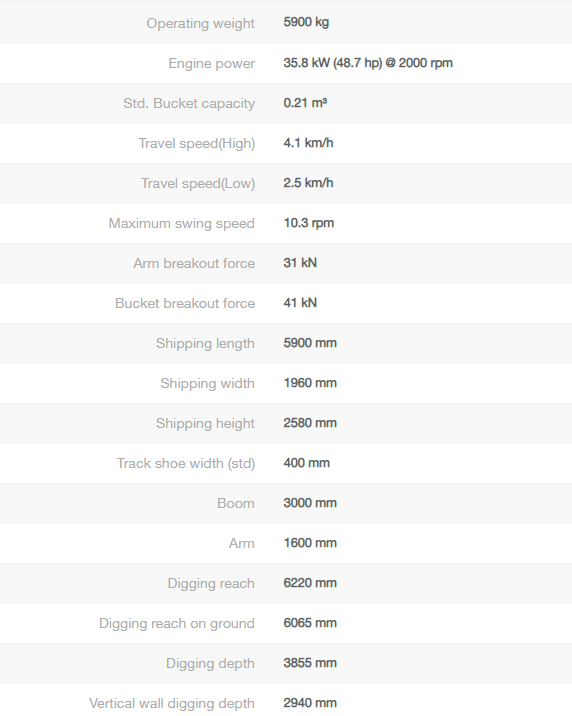The height and width of the screenshot is (716, 572).
Task: Select the 41 kN bucket breakout value
Action: (300, 303)
